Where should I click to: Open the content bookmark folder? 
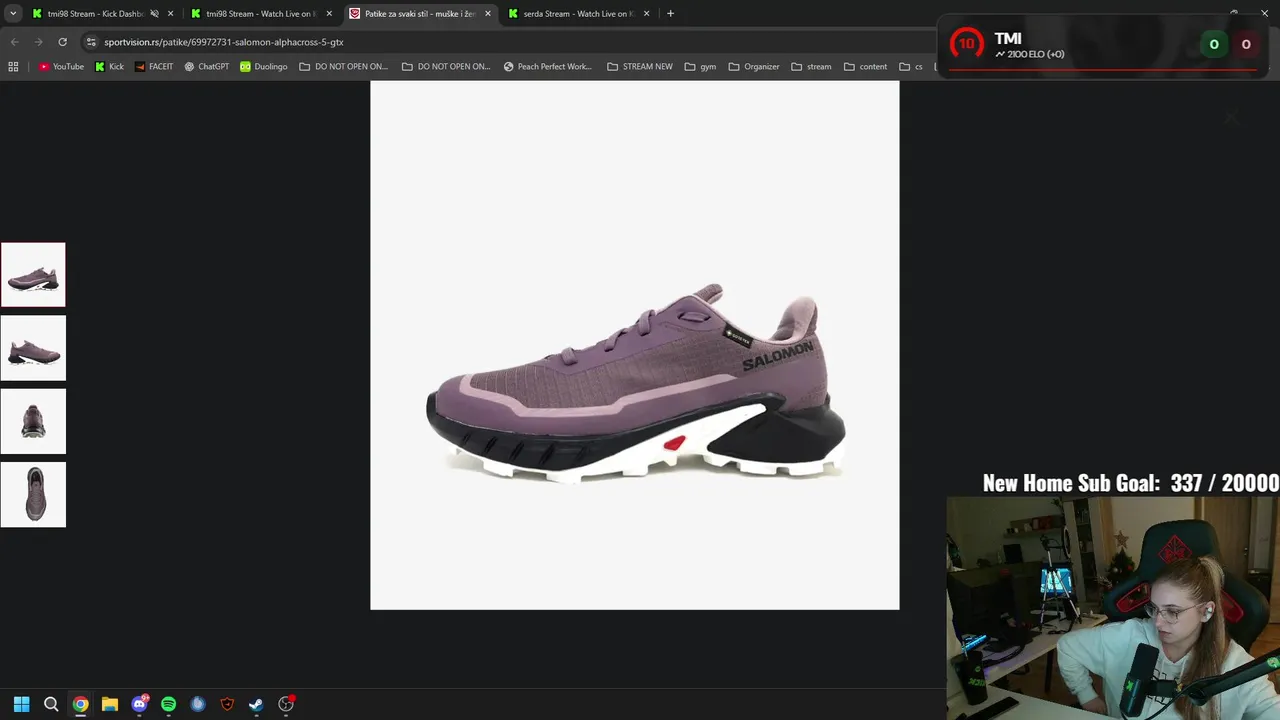[x=865, y=67]
